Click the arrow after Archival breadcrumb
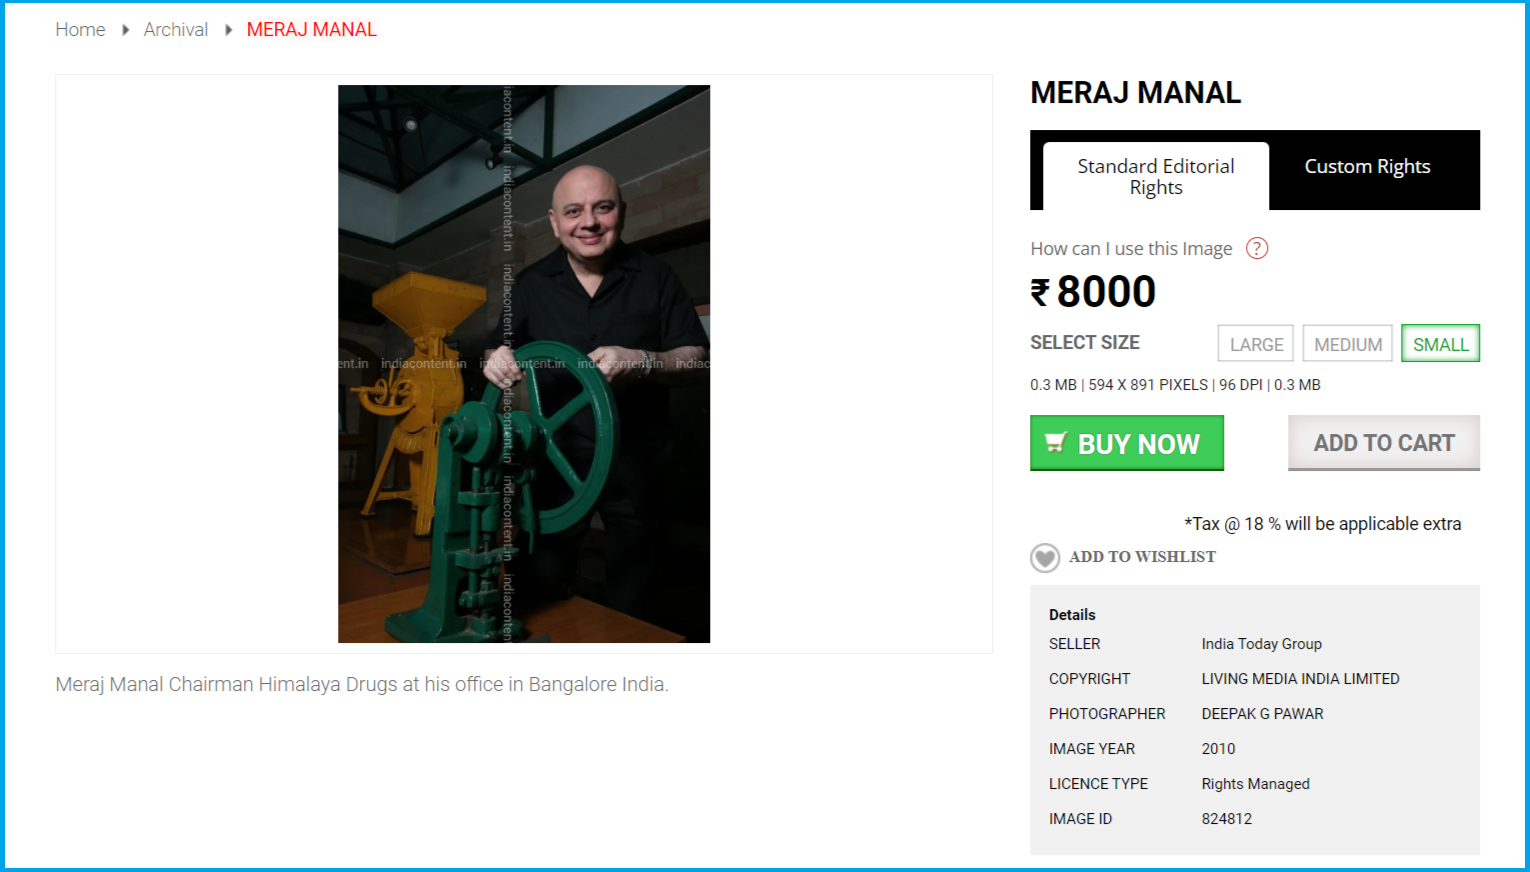Image resolution: width=1530 pixels, height=872 pixels. [x=228, y=30]
